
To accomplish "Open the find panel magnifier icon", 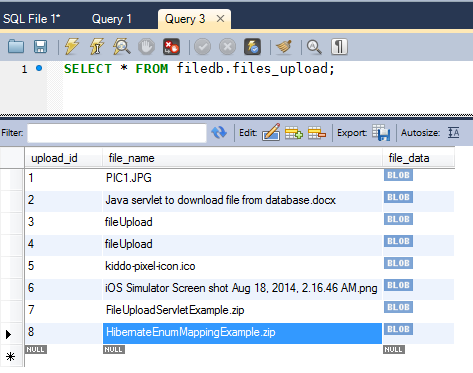I will 314,47.
